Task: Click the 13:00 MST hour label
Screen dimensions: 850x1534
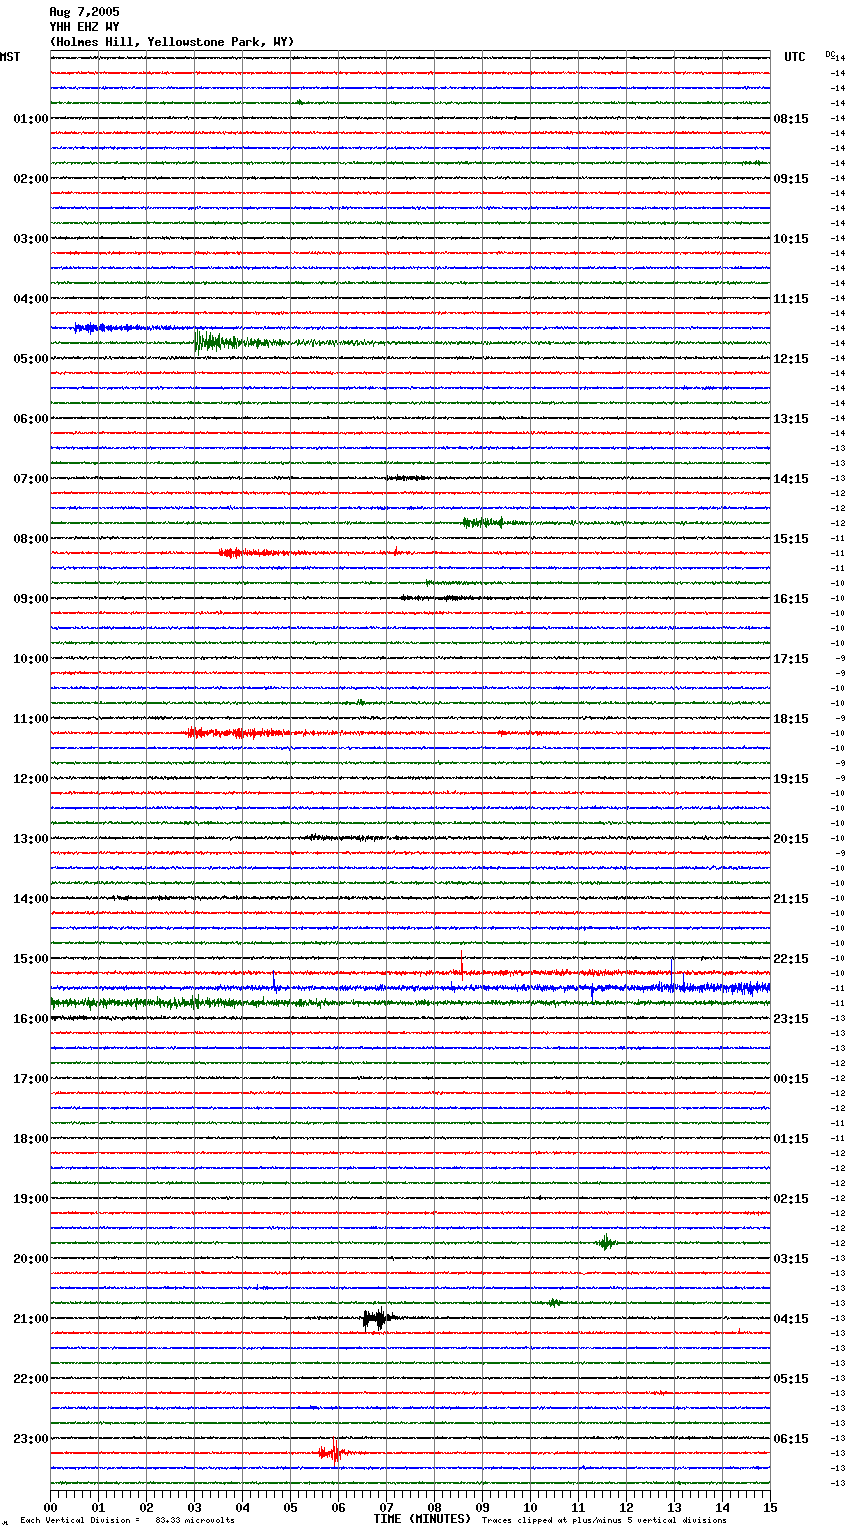Action: pyautogui.click(x=31, y=839)
